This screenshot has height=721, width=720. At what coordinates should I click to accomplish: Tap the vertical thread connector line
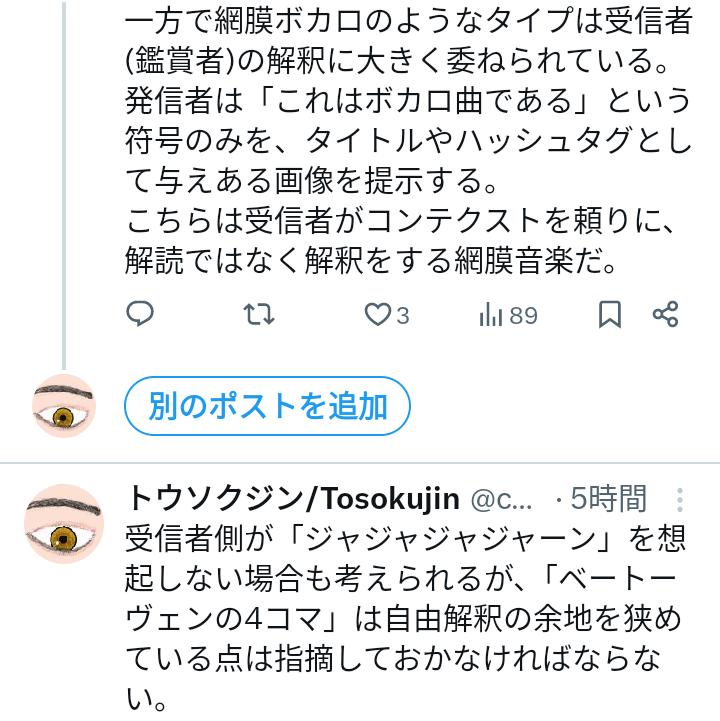[x=64, y=200]
